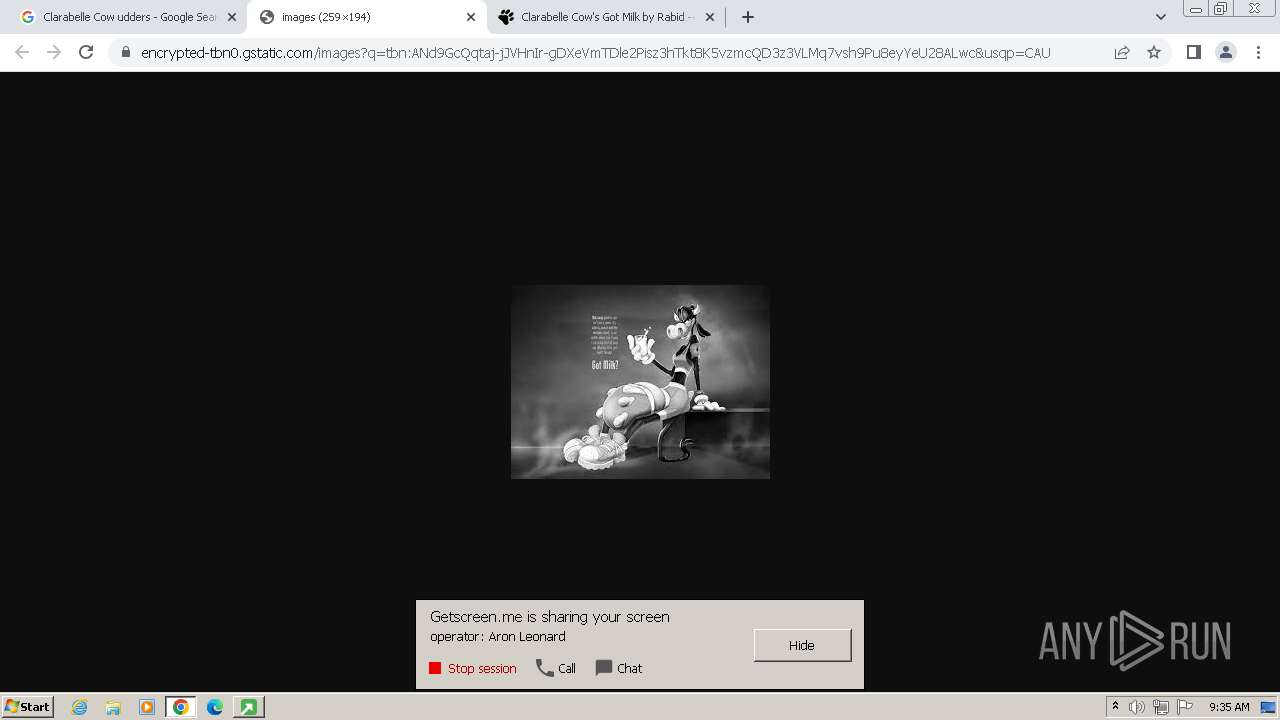The image size is (1280, 720).
Task: Click the Got Milk image
Action: pyautogui.click(x=640, y=382)
